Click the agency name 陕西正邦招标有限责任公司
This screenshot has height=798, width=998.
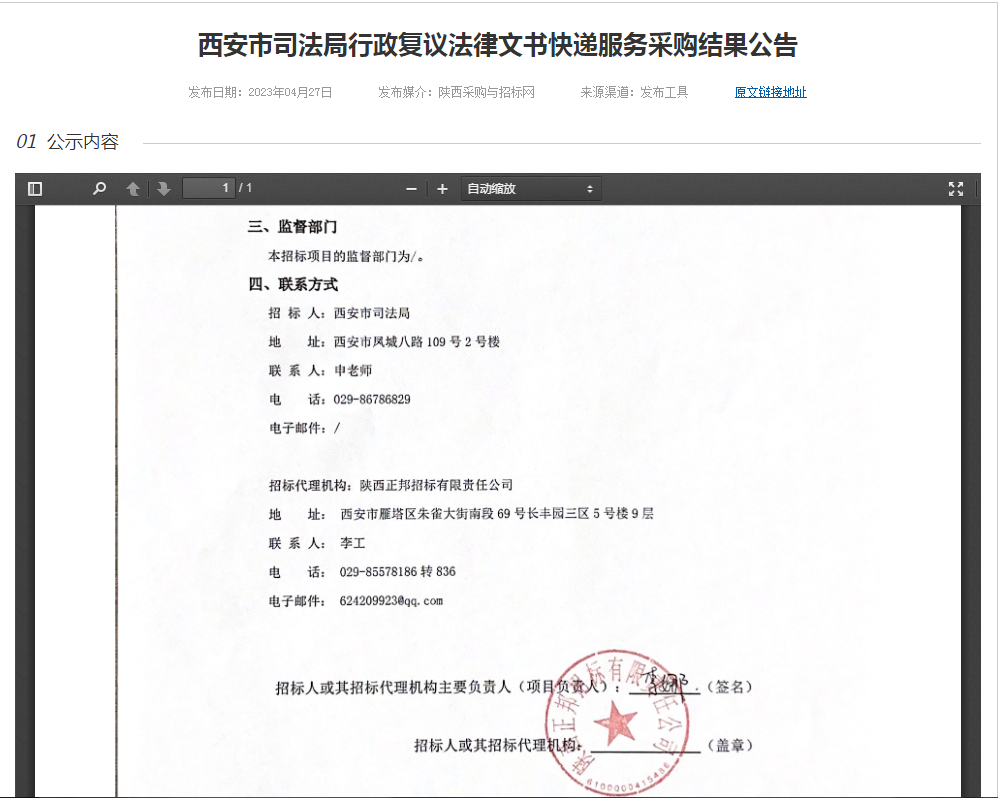436,485
